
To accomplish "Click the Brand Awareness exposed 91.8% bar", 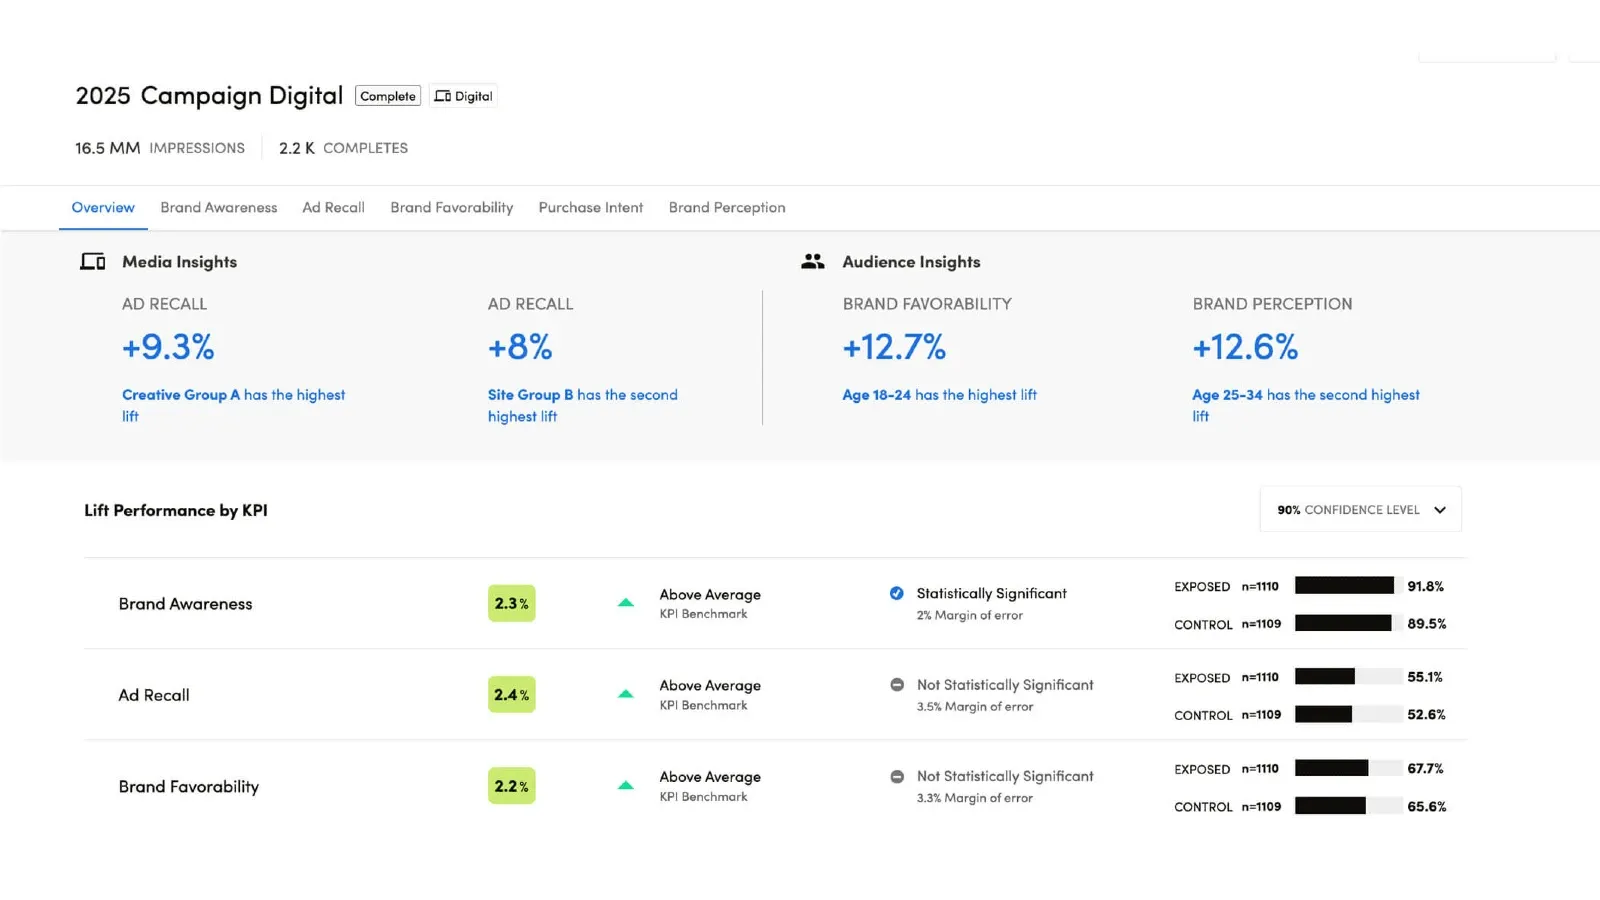I will click(1348, 586).
